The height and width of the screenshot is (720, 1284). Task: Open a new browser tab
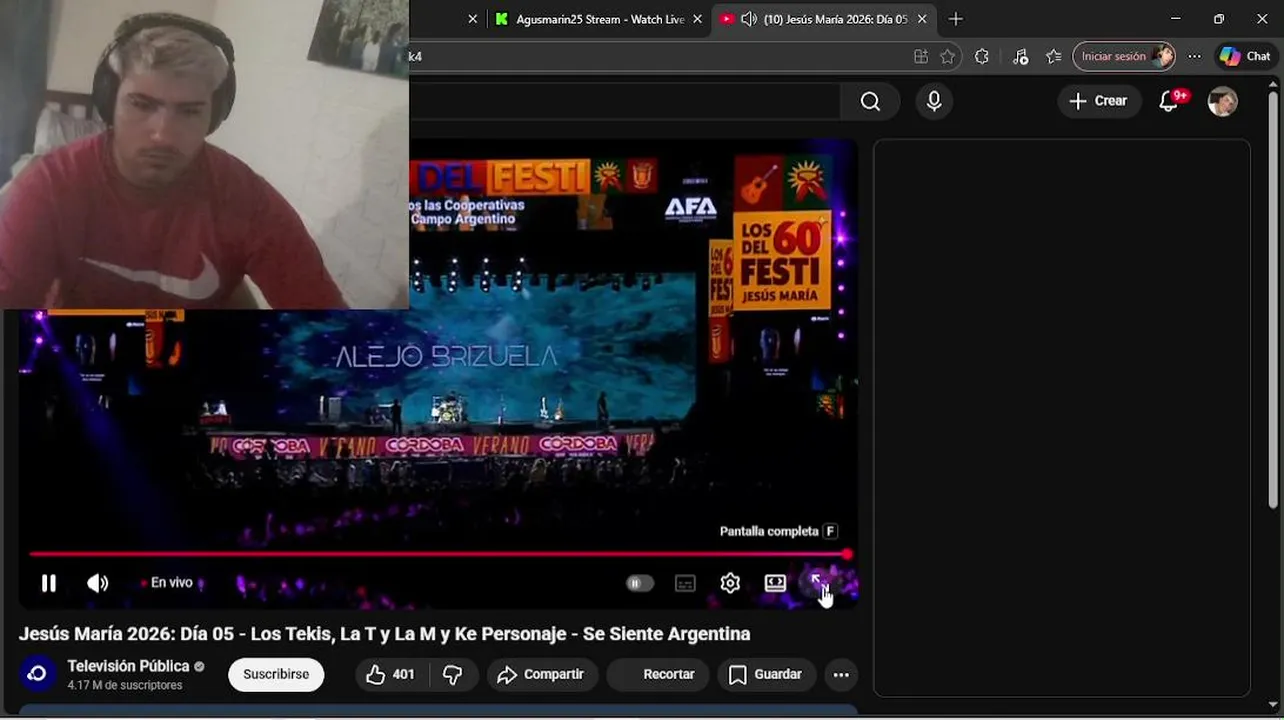point(956,19)
